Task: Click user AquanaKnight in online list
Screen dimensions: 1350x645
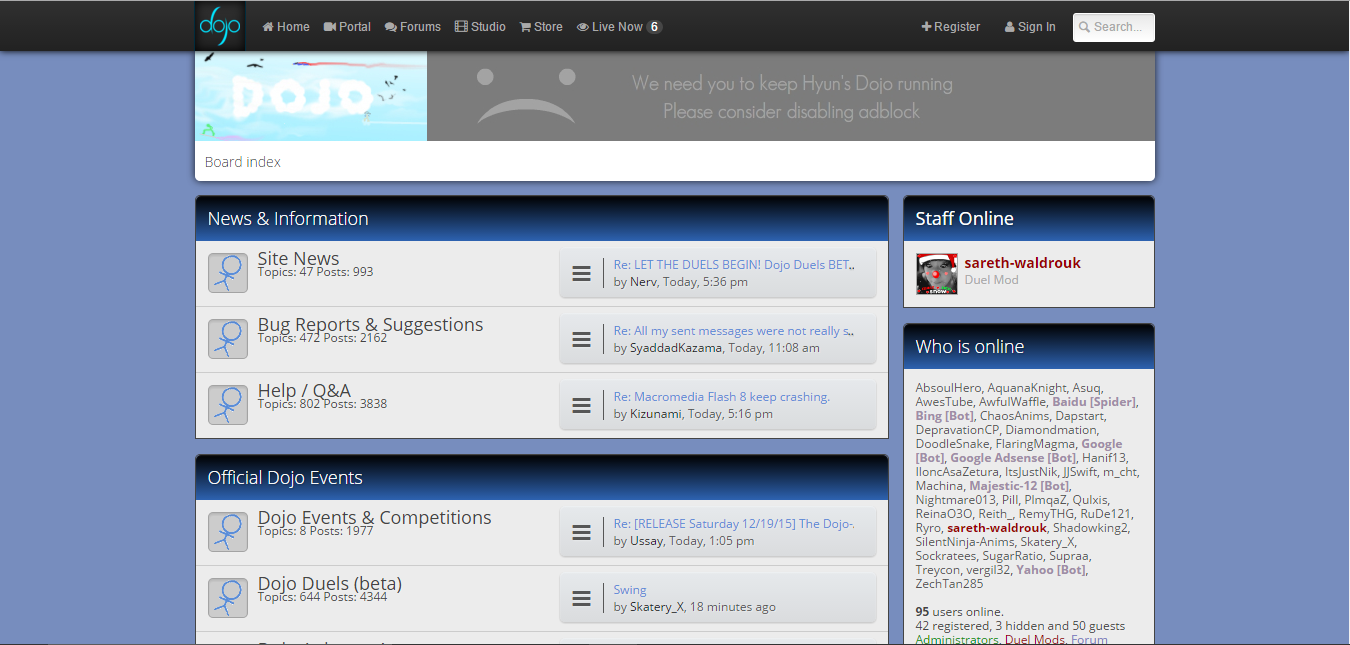Action: pos(1028,388)
